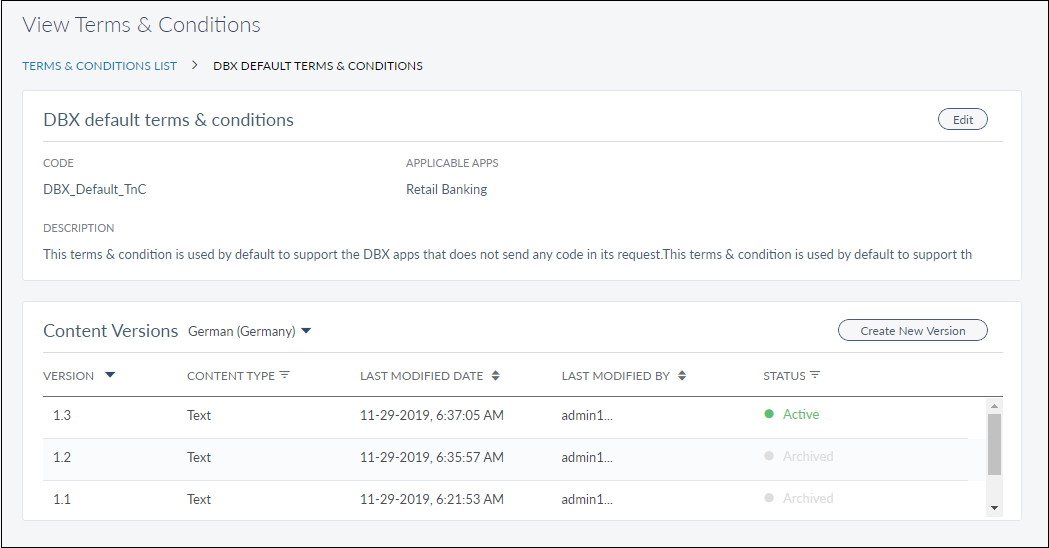The height and width of the screenshot is (548, 1049).
Task: Select version 1.3 row
Action: pos(62,415)
